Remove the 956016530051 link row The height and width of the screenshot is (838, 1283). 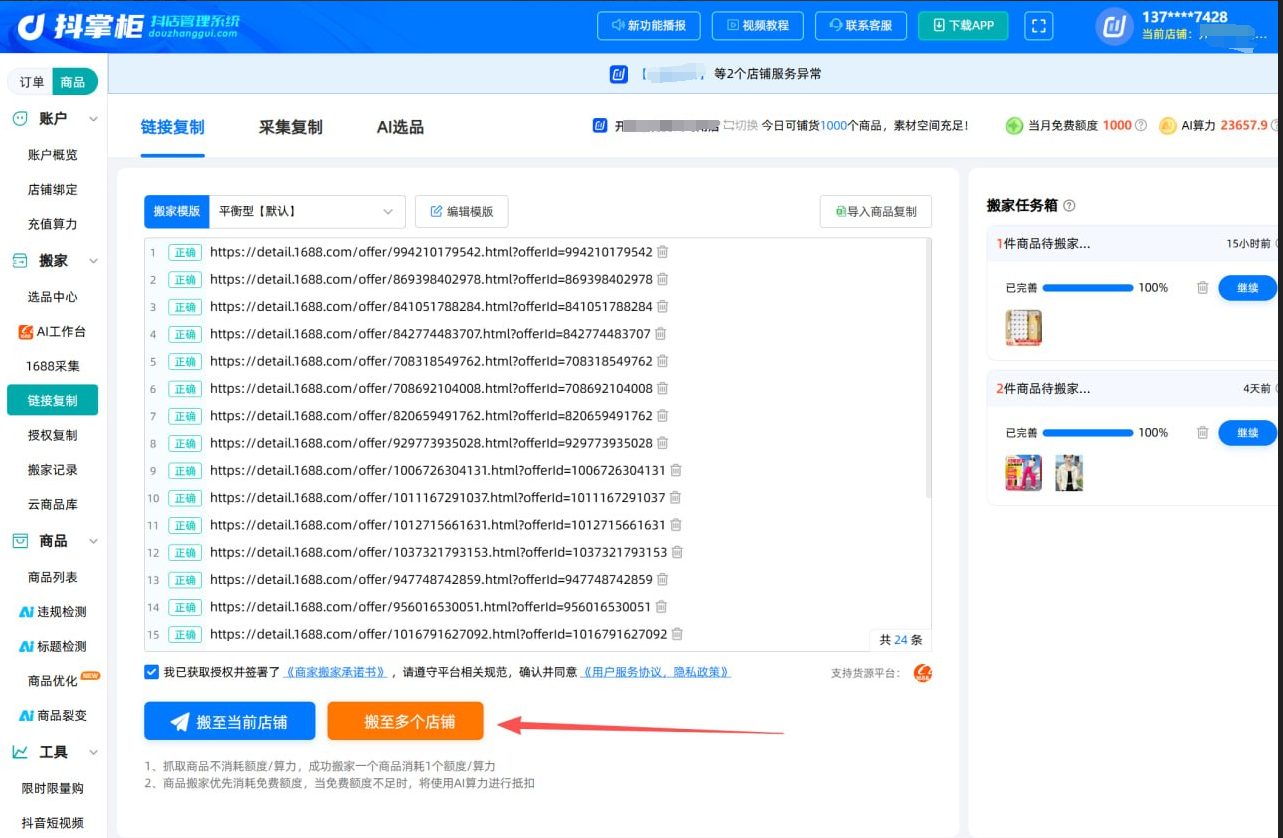[661, 607]
